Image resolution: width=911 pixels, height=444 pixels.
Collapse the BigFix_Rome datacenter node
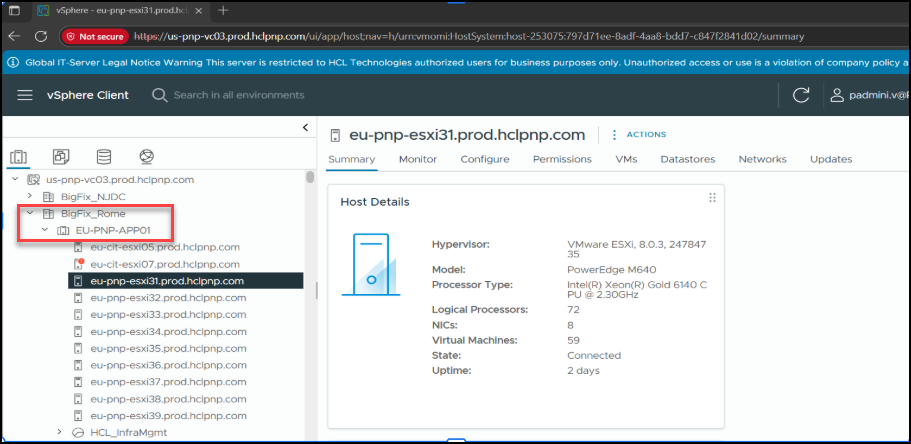30,213
